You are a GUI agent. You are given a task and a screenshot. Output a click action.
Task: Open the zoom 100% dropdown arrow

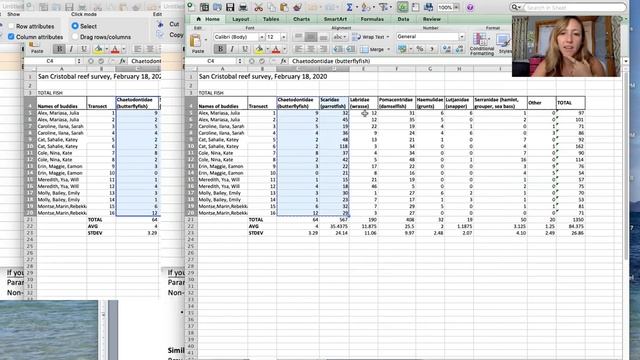click(x=456, y=7)
